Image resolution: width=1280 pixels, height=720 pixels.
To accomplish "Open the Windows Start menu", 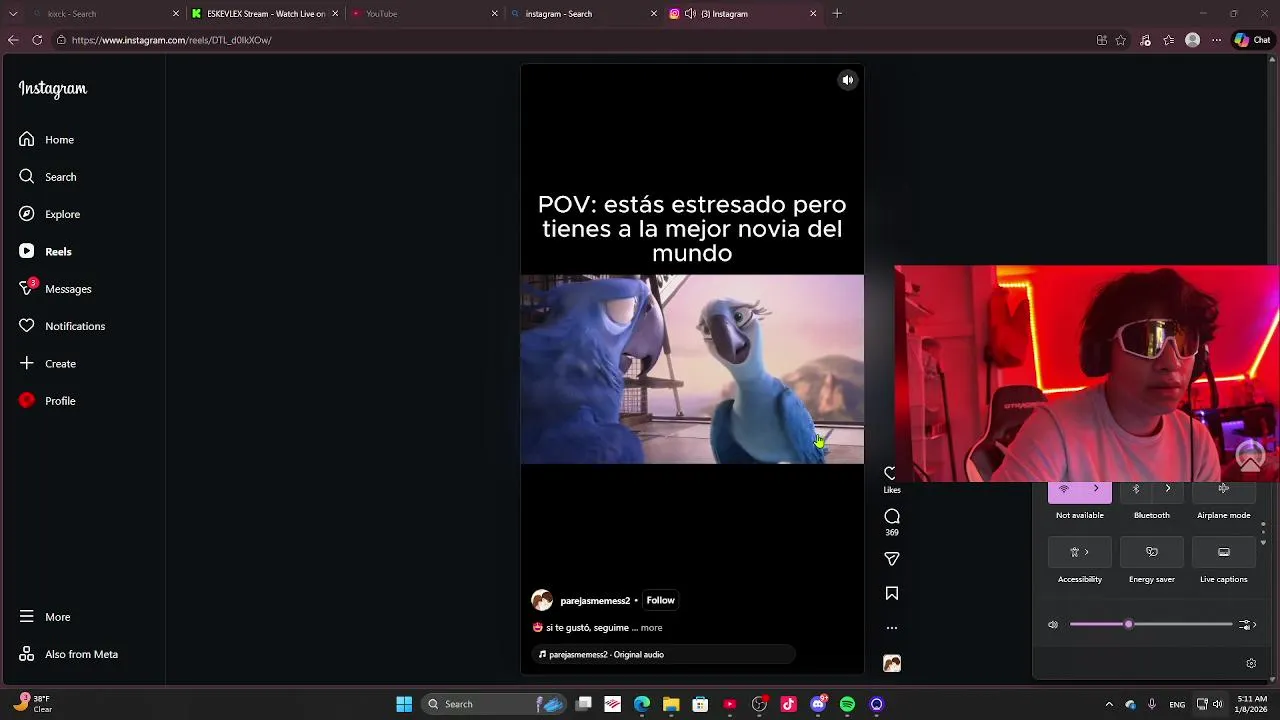I will (404, 704).
